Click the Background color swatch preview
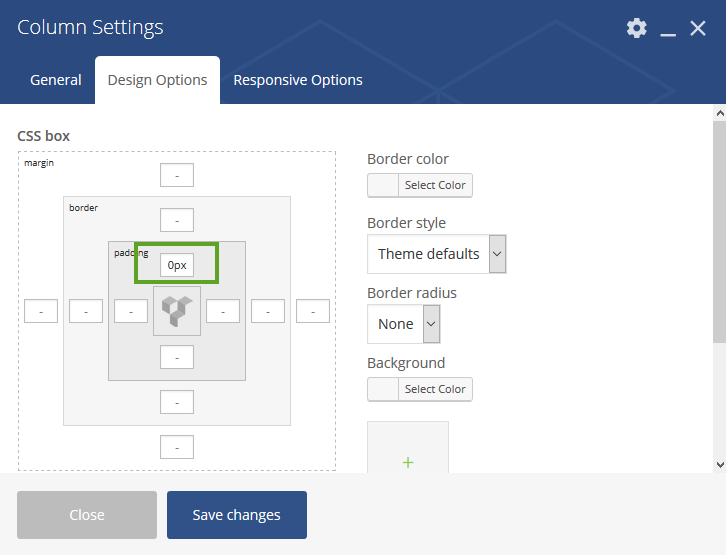Viewport: 726px width, 555px height. (x=383, y=389)
